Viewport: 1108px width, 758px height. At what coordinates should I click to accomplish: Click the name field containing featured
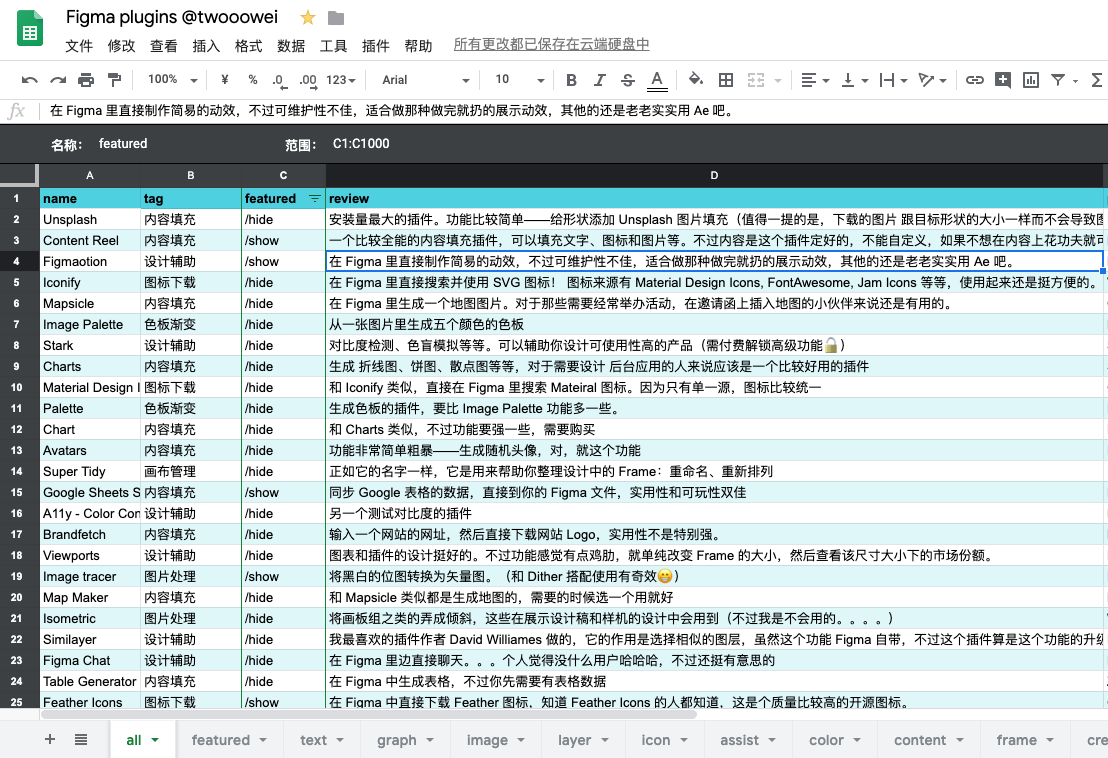point(123,144)
